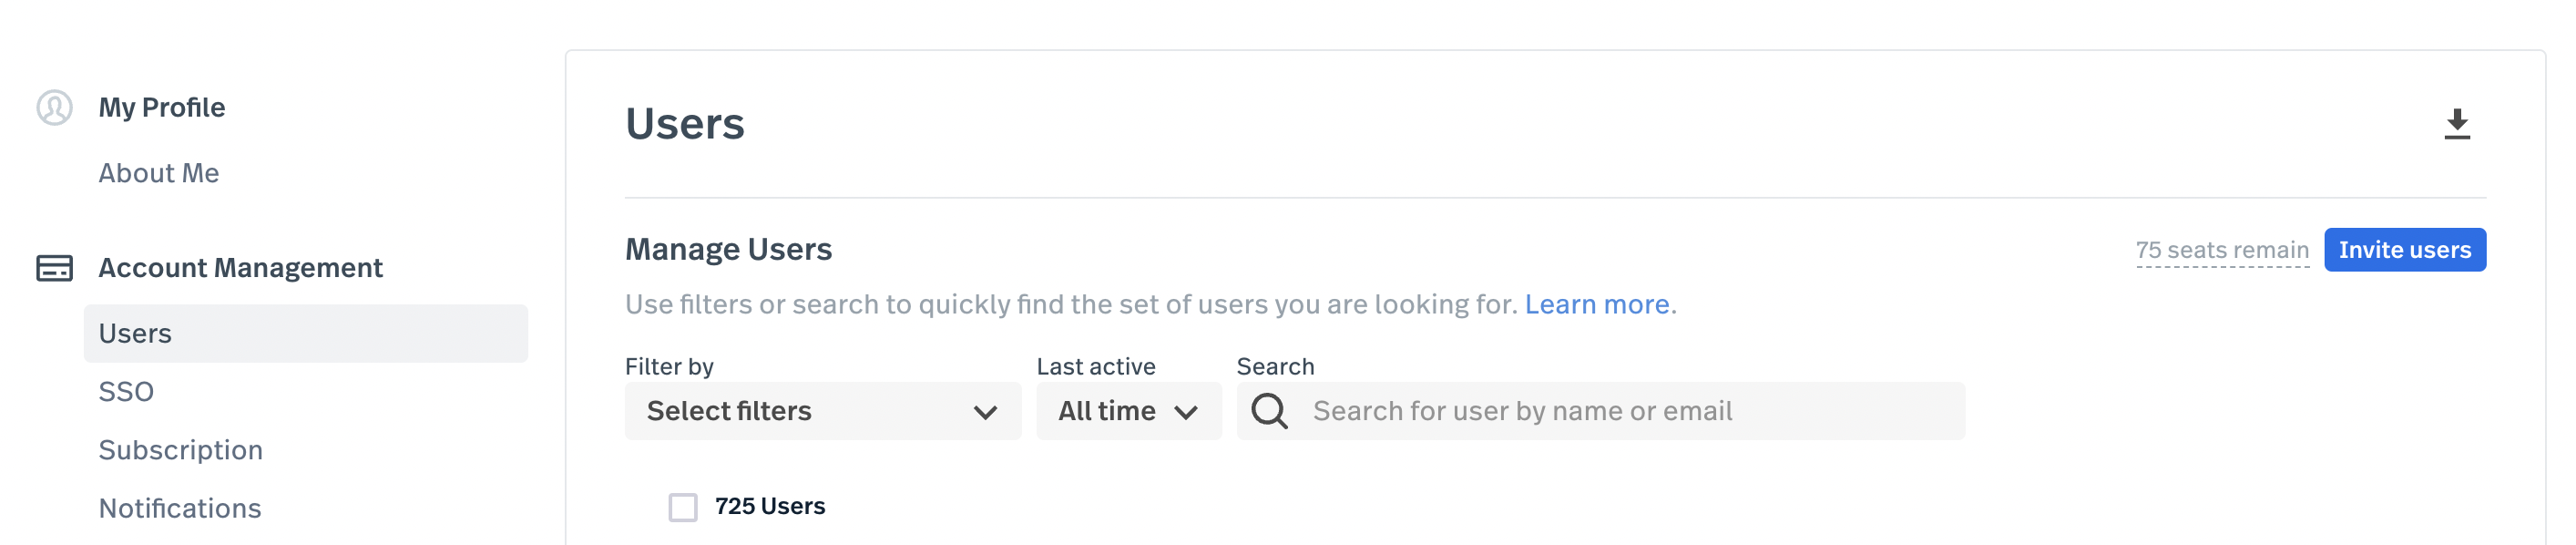Open Notifications in sidebar

[x=180, y=508]
